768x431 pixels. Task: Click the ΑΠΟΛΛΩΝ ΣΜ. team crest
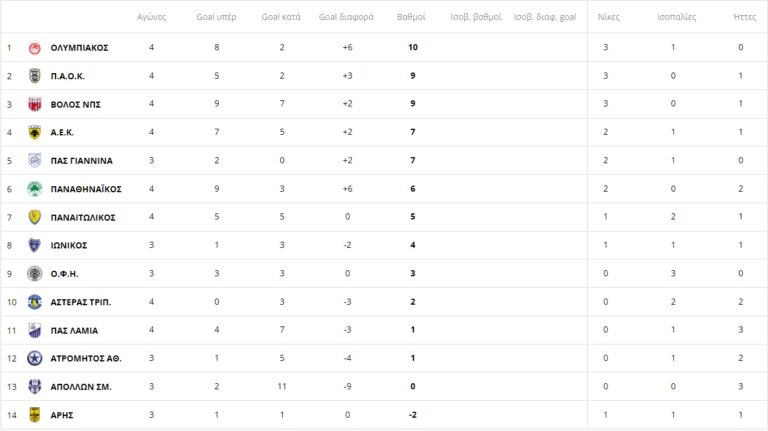(x=34, y=386)
